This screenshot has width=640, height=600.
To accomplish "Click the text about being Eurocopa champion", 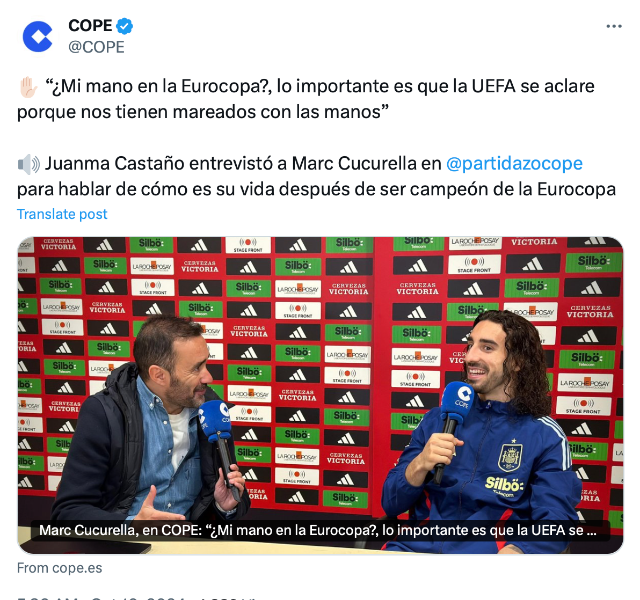I will pos(316,189).
